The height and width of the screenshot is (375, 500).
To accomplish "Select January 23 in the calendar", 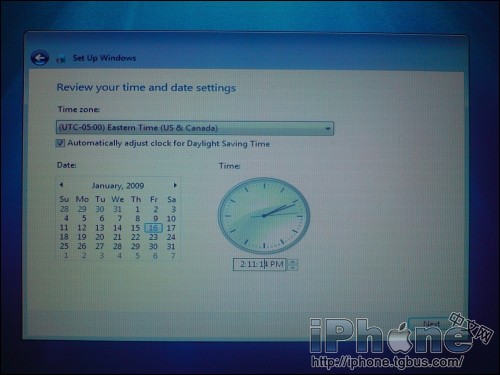I will [153, 237].
